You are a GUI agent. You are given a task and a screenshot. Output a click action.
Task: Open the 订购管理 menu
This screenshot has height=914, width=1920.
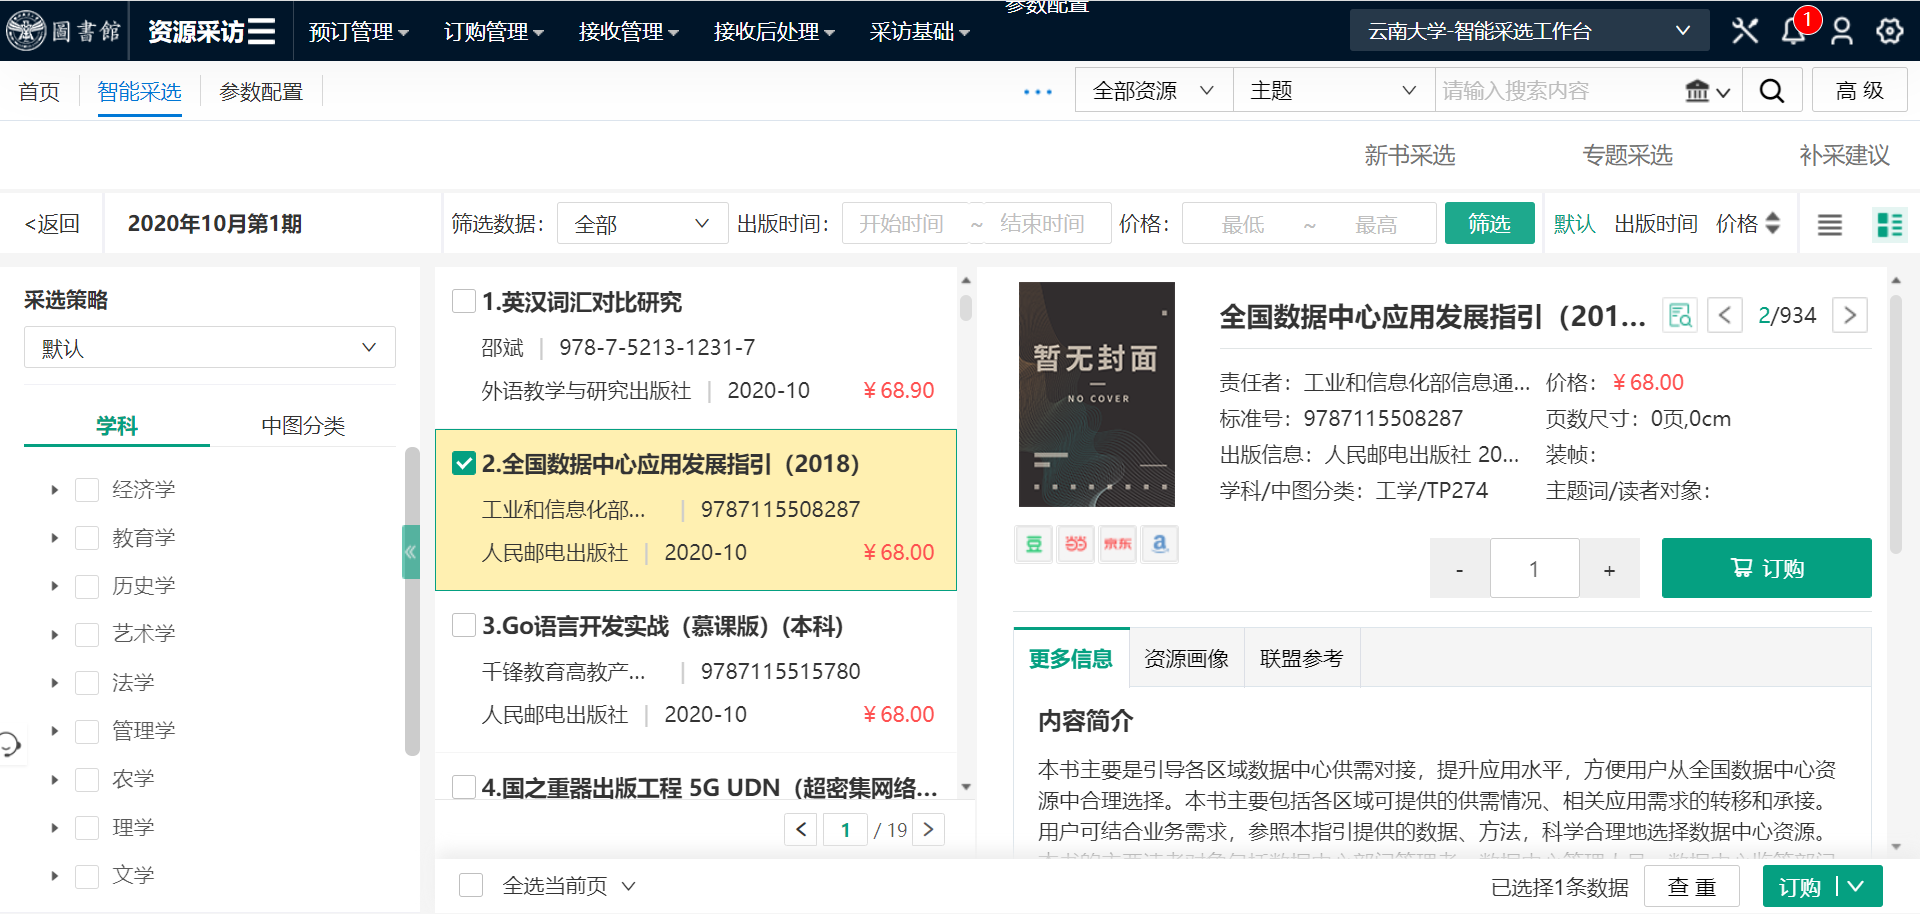[493, 32]
